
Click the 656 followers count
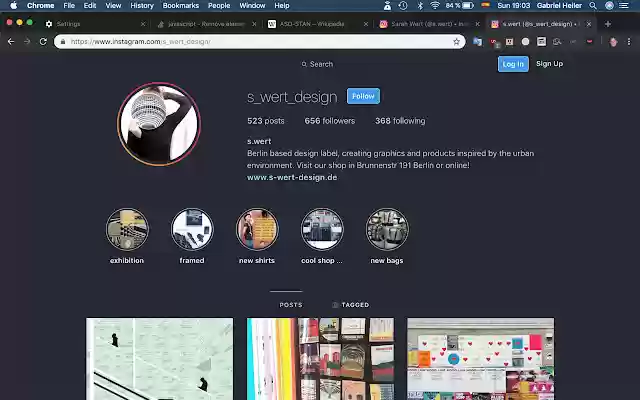click(329, 121)
